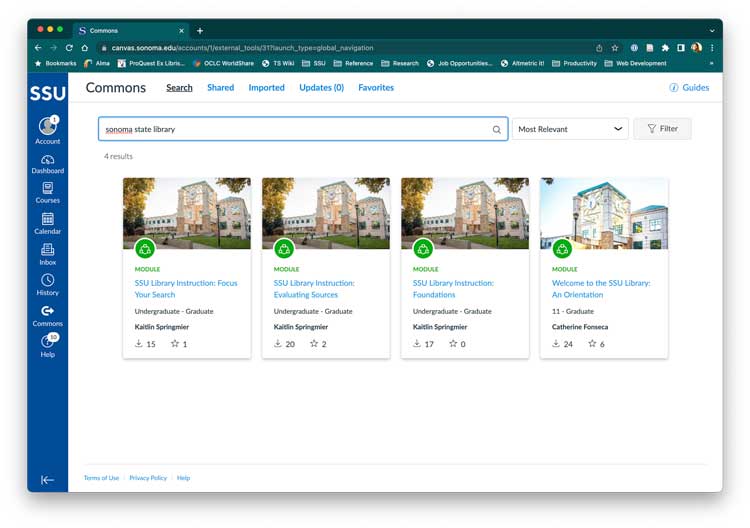Click the Focus Your Search card thumbnail
Screen dimensions: 750x528
pyautogui.click(x=187, y=213)
